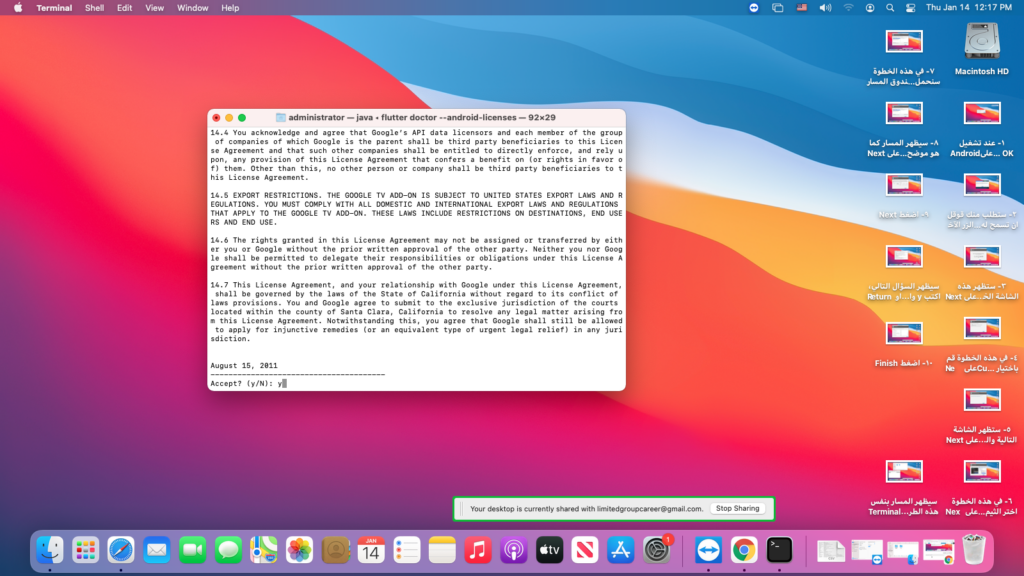
Task: Select the desktop screenshot labeled Return
Action: (x=904, y=273)
